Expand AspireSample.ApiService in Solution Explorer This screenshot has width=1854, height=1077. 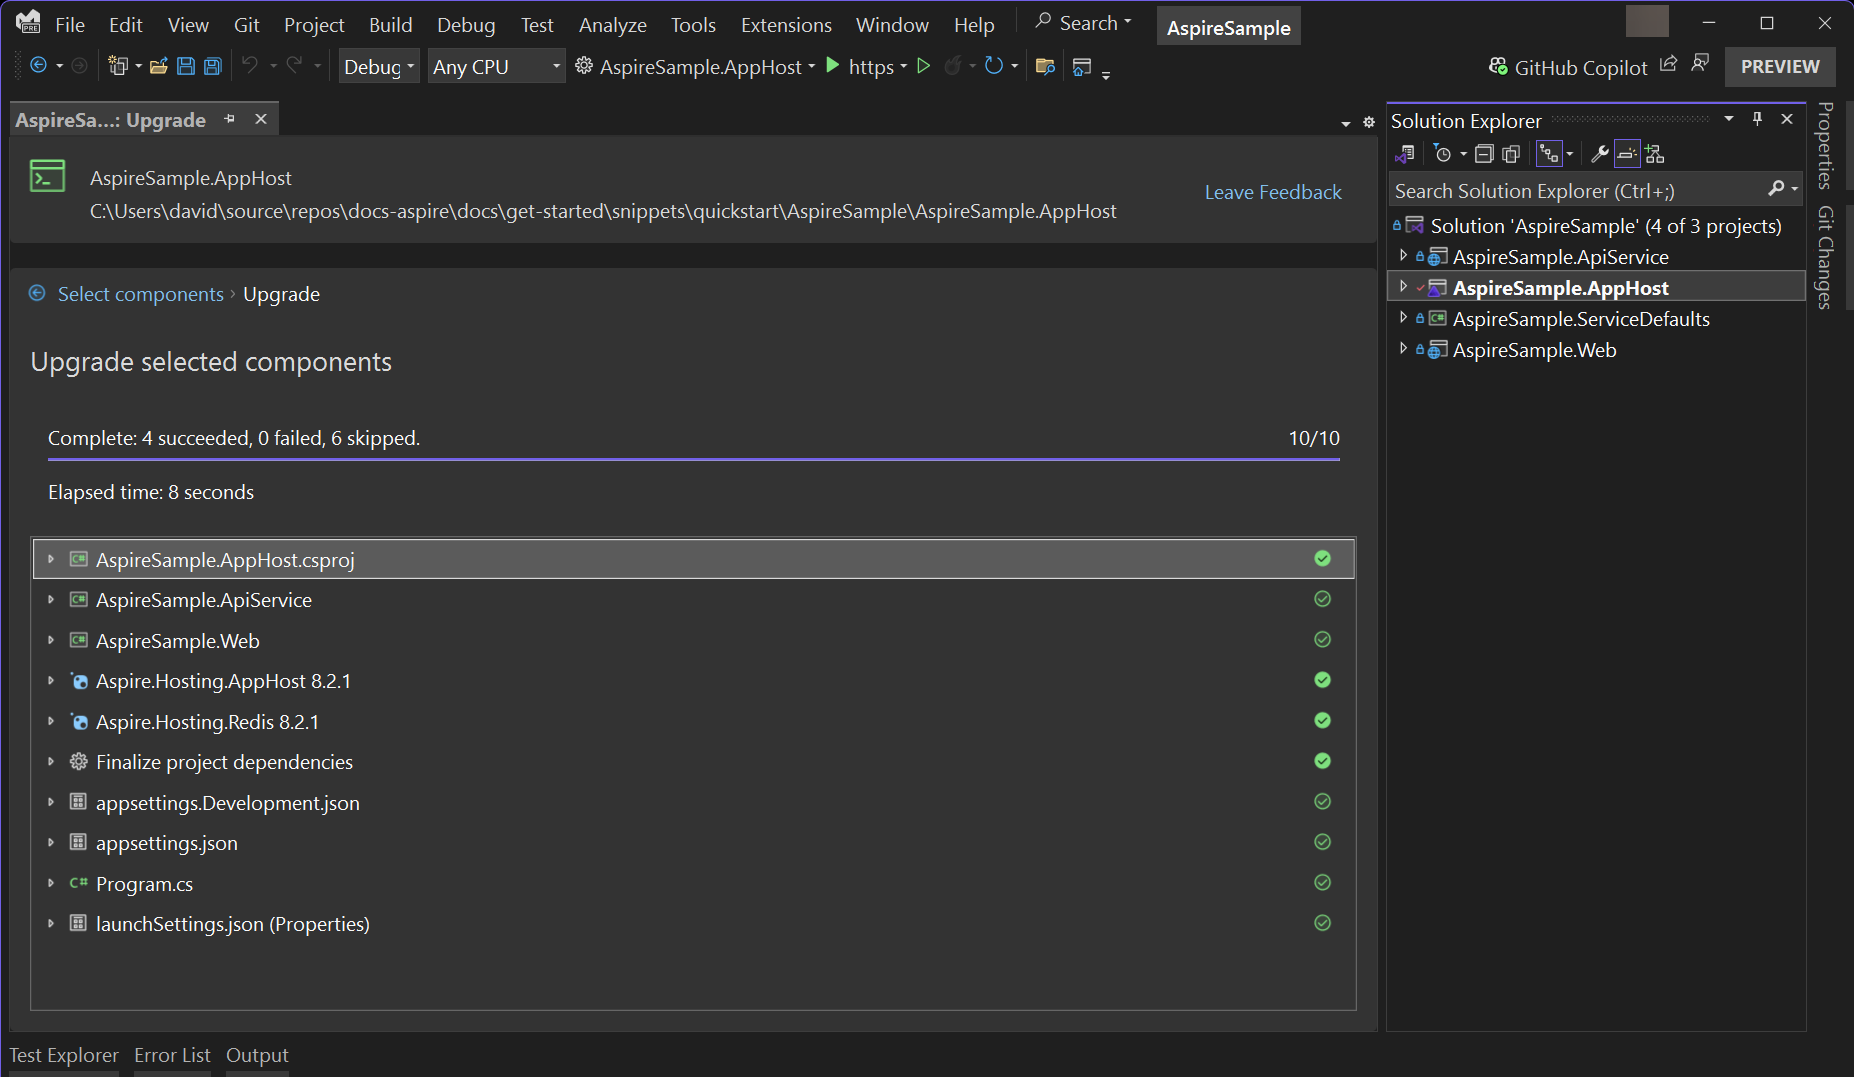pyautogui.click(x=1403, y=256)
